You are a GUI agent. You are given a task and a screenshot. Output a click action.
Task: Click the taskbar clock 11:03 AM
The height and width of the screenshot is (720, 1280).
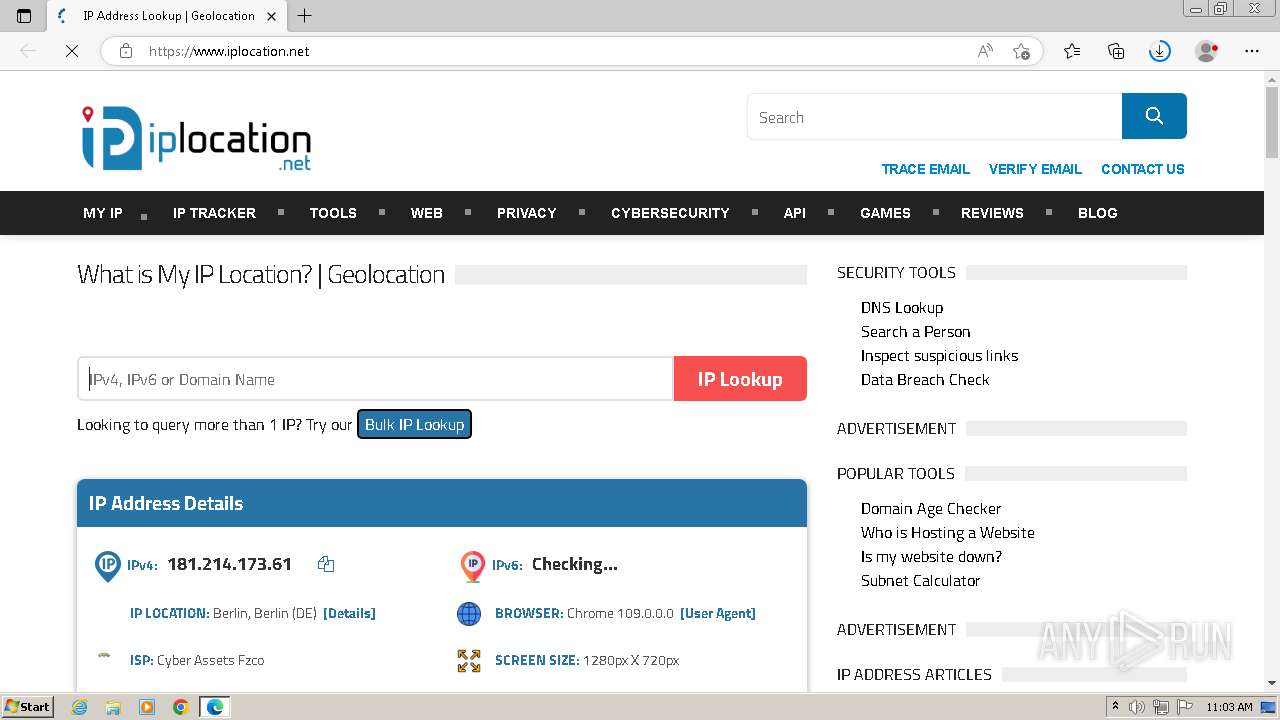[1229, 707]
